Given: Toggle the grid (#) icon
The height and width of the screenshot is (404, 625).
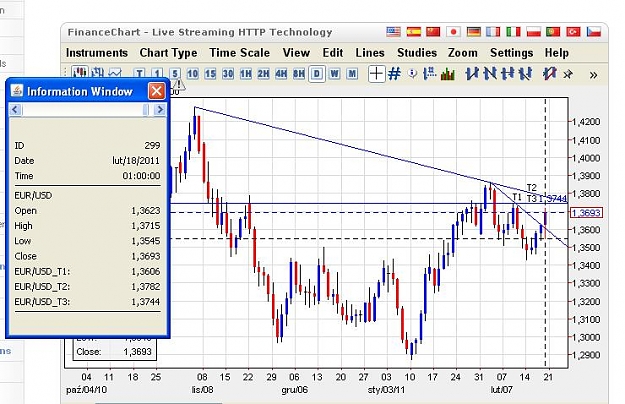Looking at the screenshot, I should coord(394,74).
